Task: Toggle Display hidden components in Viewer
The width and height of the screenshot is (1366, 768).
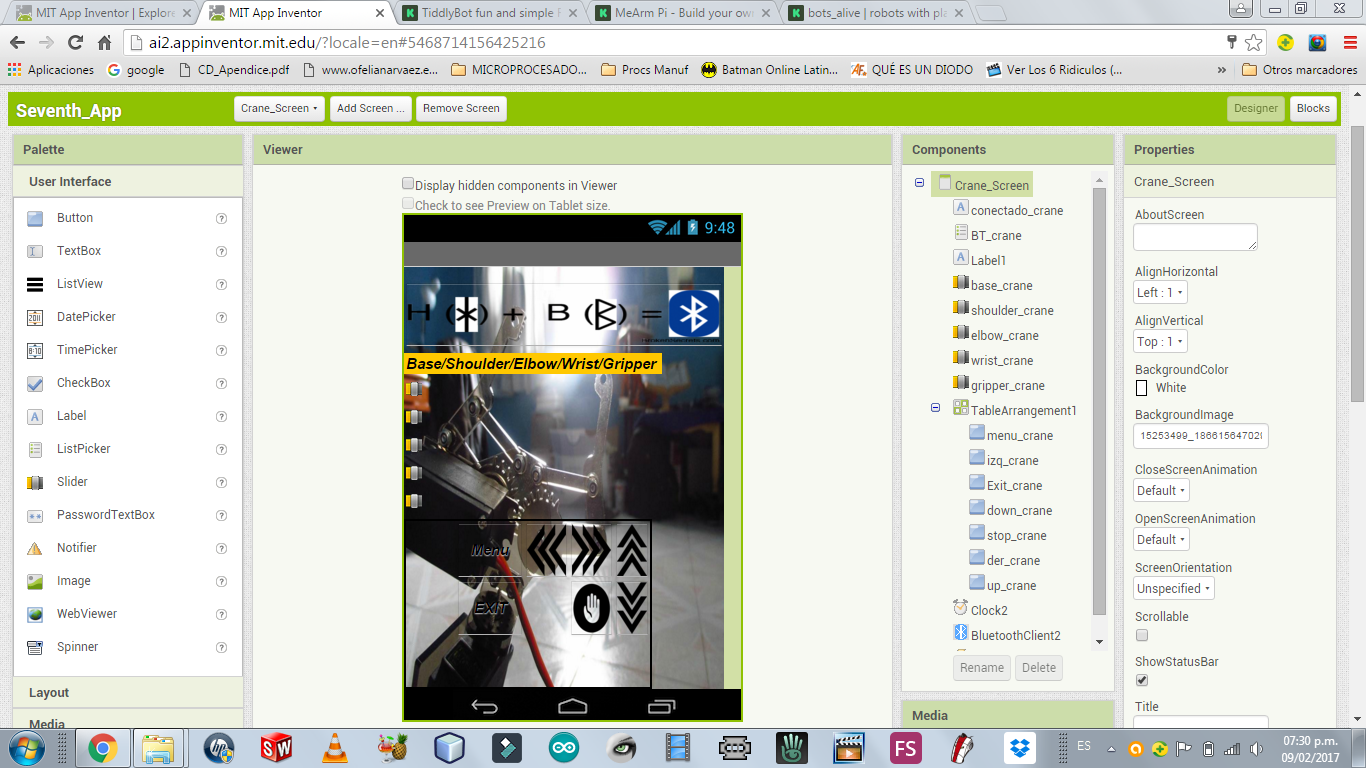Action: click(x=408, y=184)
